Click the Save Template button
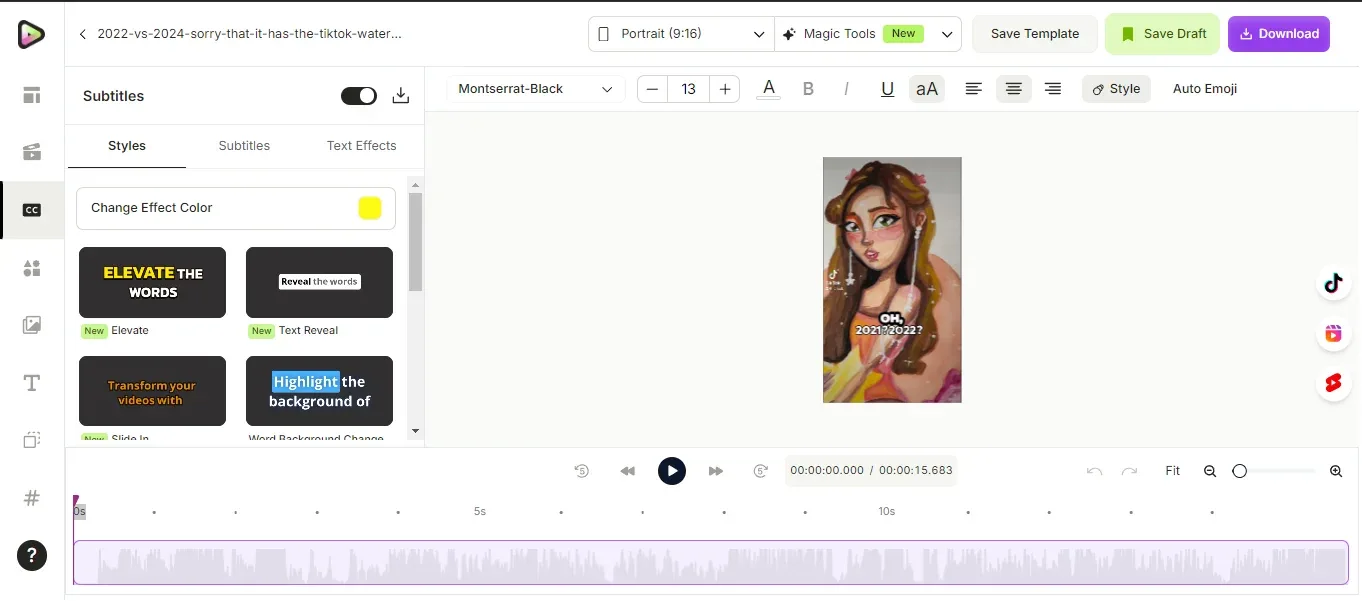1362x603 pixels. tap(1035, 34)
